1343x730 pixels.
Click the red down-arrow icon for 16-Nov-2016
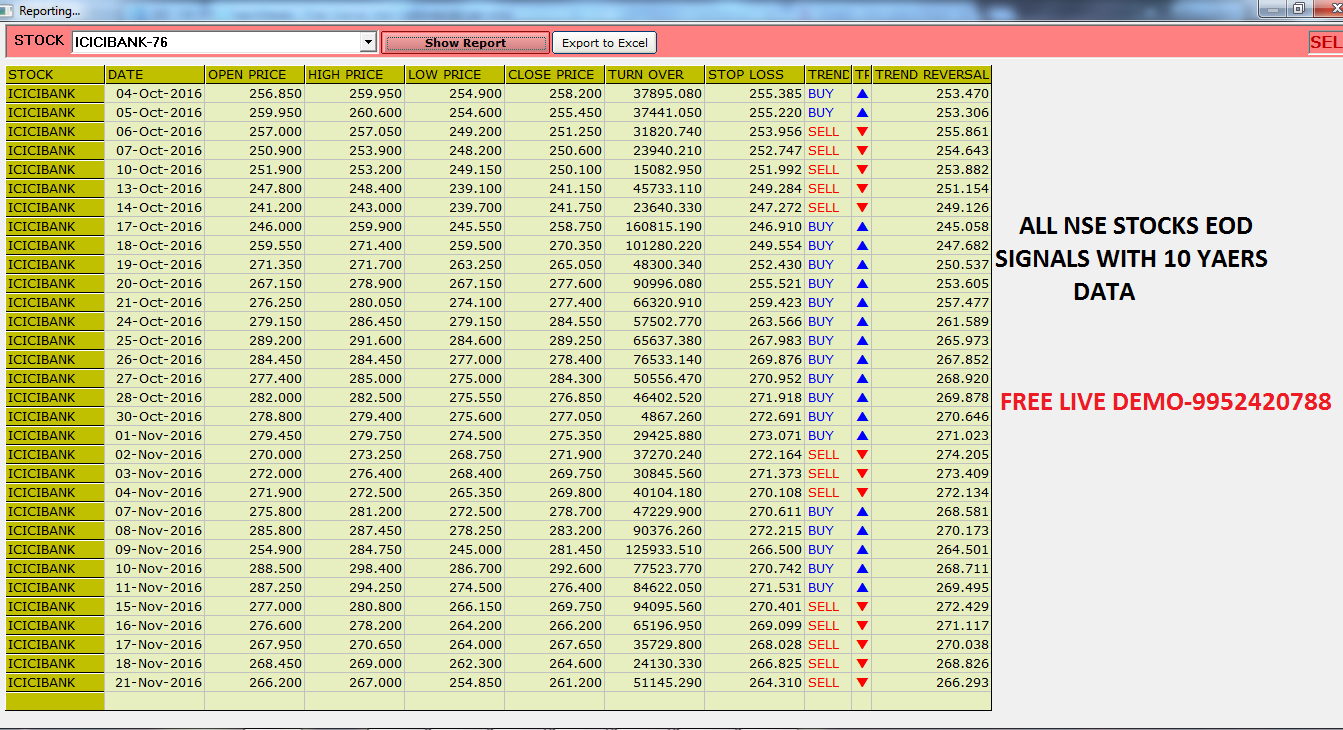pyautogui.click(x=862, y=626)
